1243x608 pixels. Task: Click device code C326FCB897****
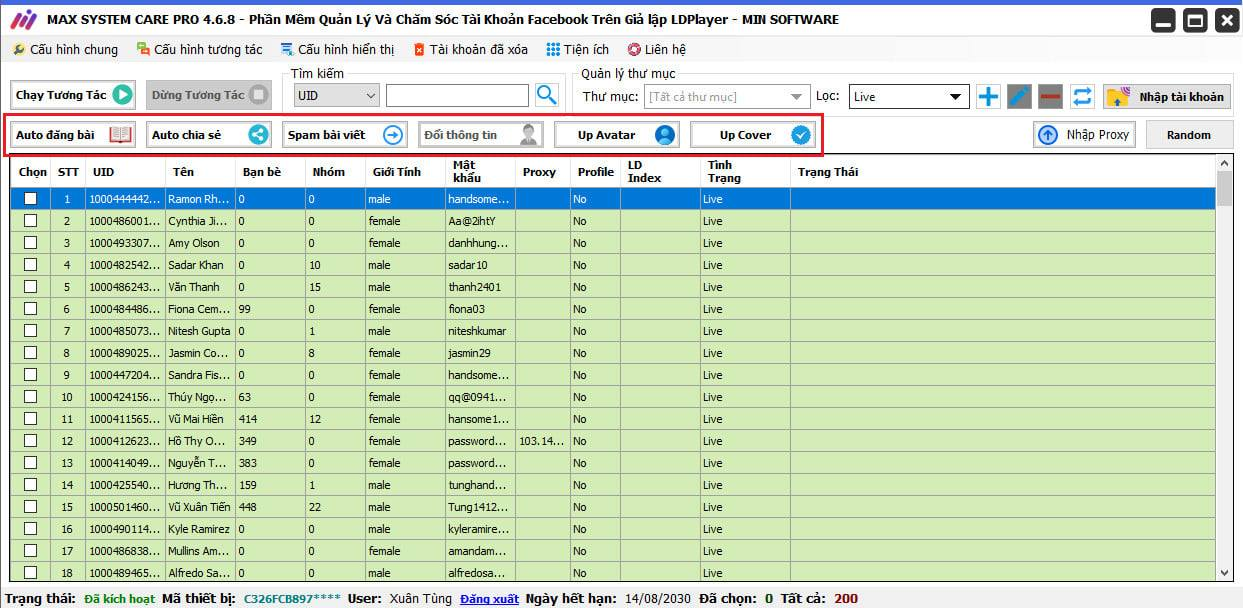point(292,599)
